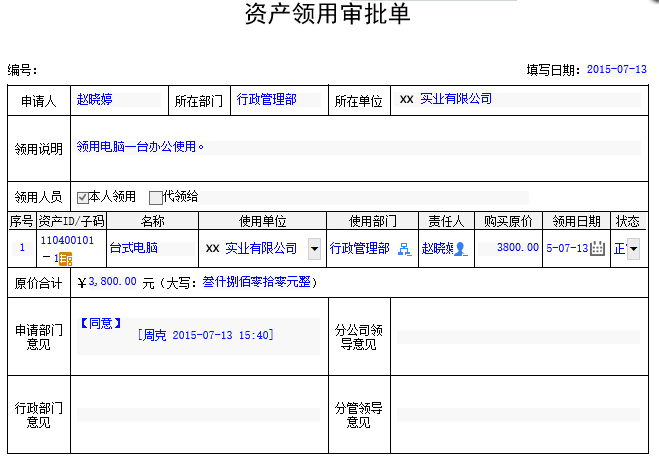The image size is (659, 457).
Task: Open department picker icon next to 行政管理部
Action: pyautogui.click(x=405, y=249)
